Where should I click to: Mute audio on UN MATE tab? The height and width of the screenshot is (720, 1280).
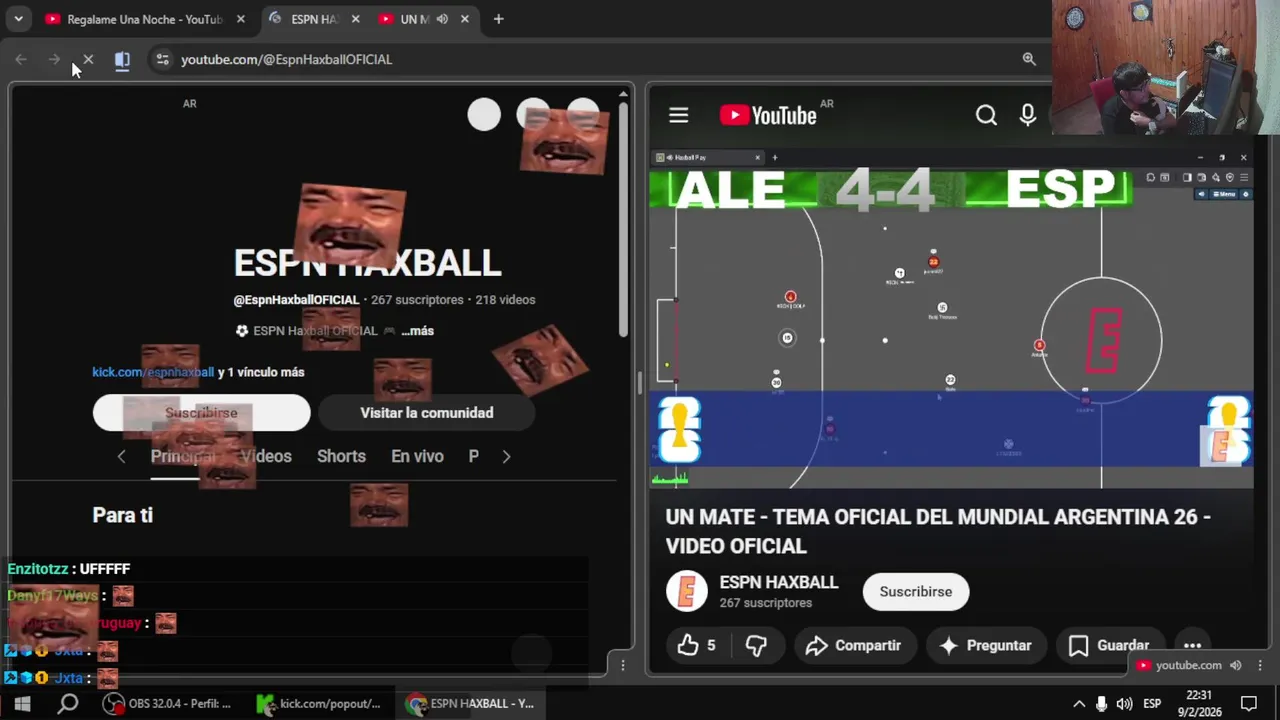[442, 19]
